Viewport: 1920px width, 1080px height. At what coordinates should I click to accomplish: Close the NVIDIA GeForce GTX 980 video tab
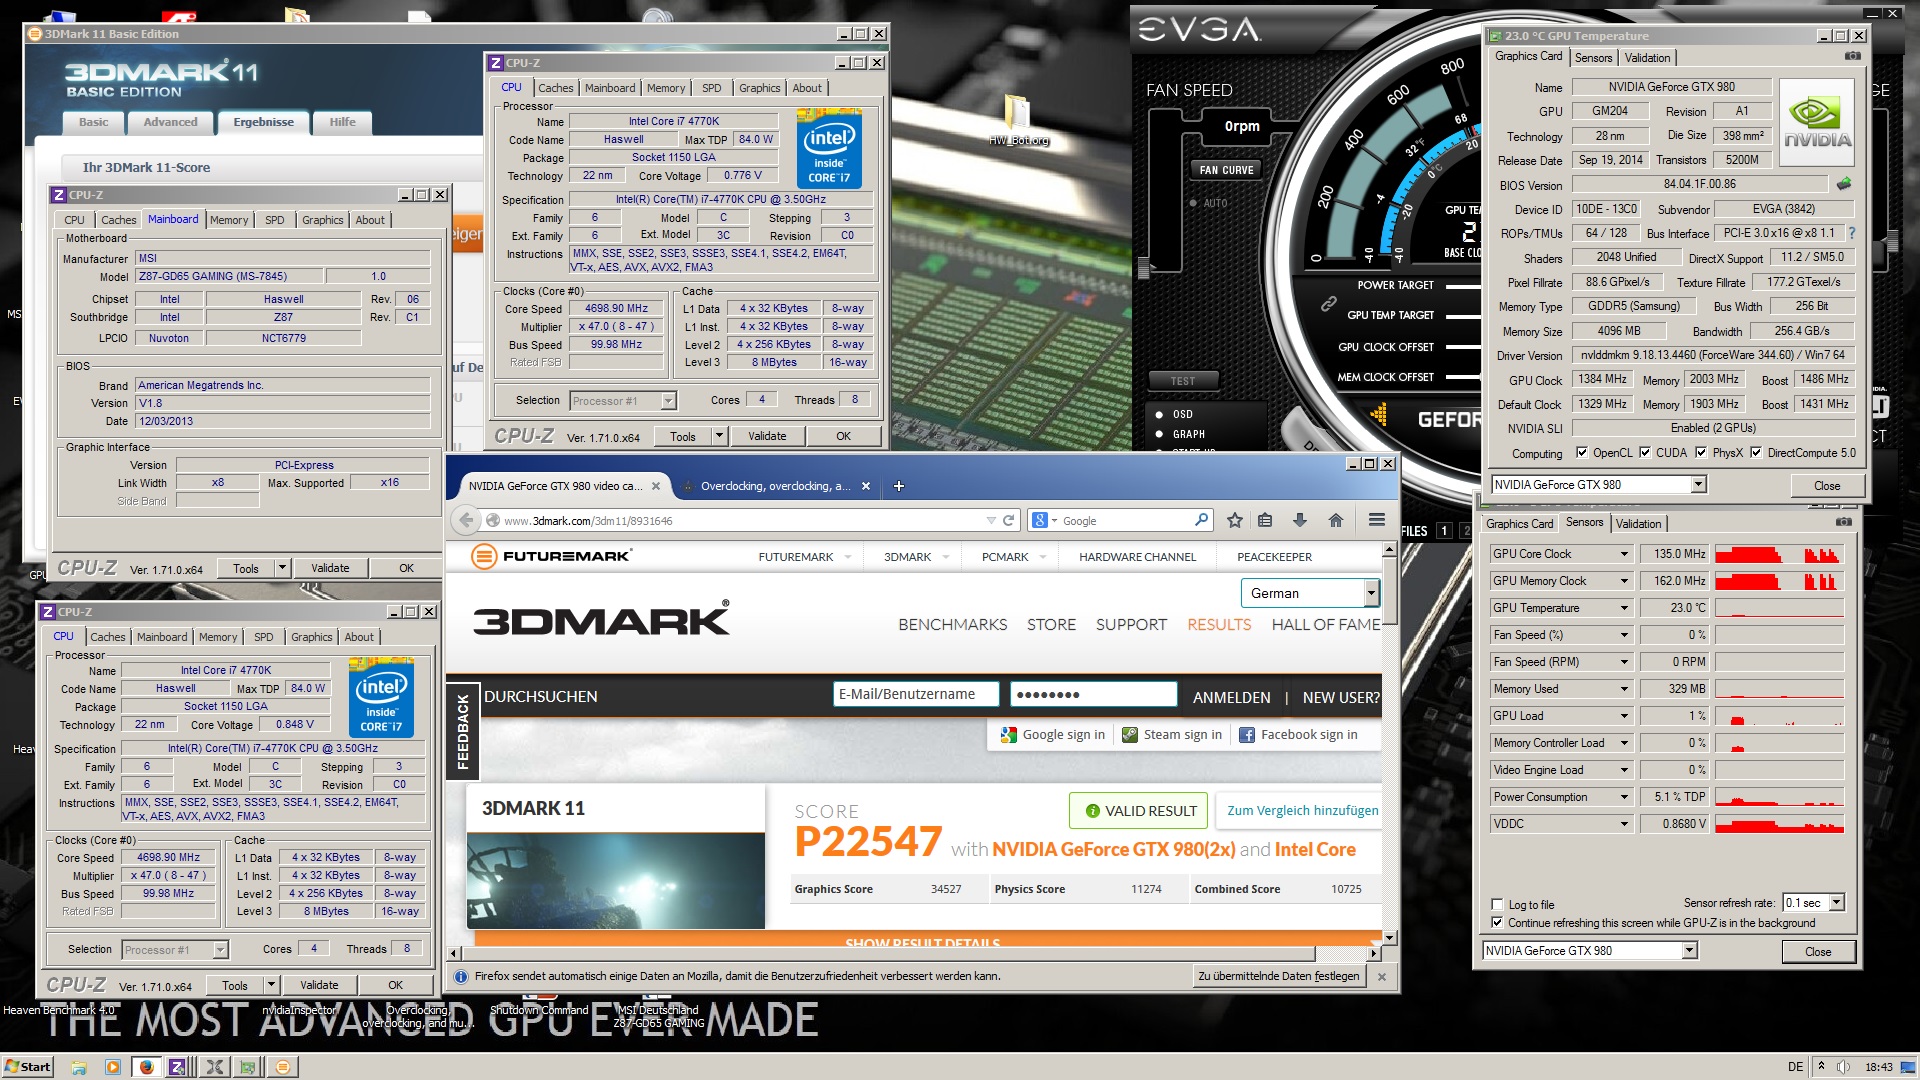click(x=656, y=486)
